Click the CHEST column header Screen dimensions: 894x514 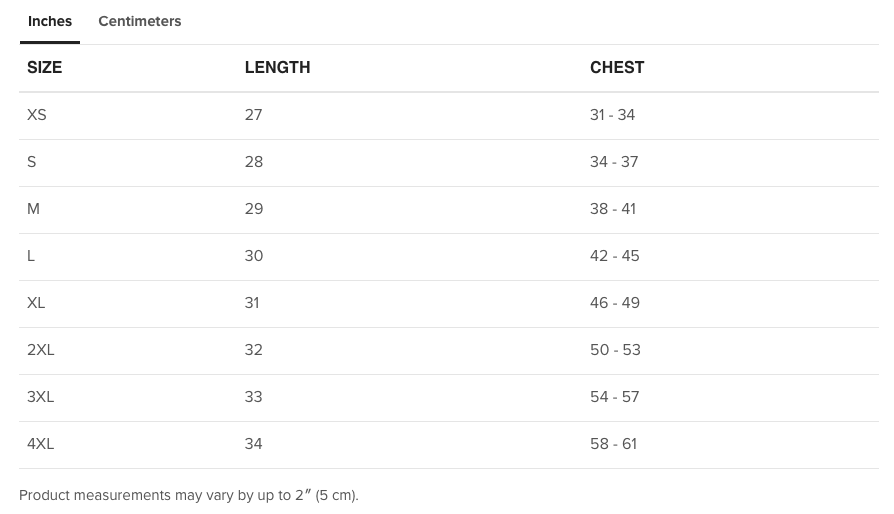click(x=617, y=67)
